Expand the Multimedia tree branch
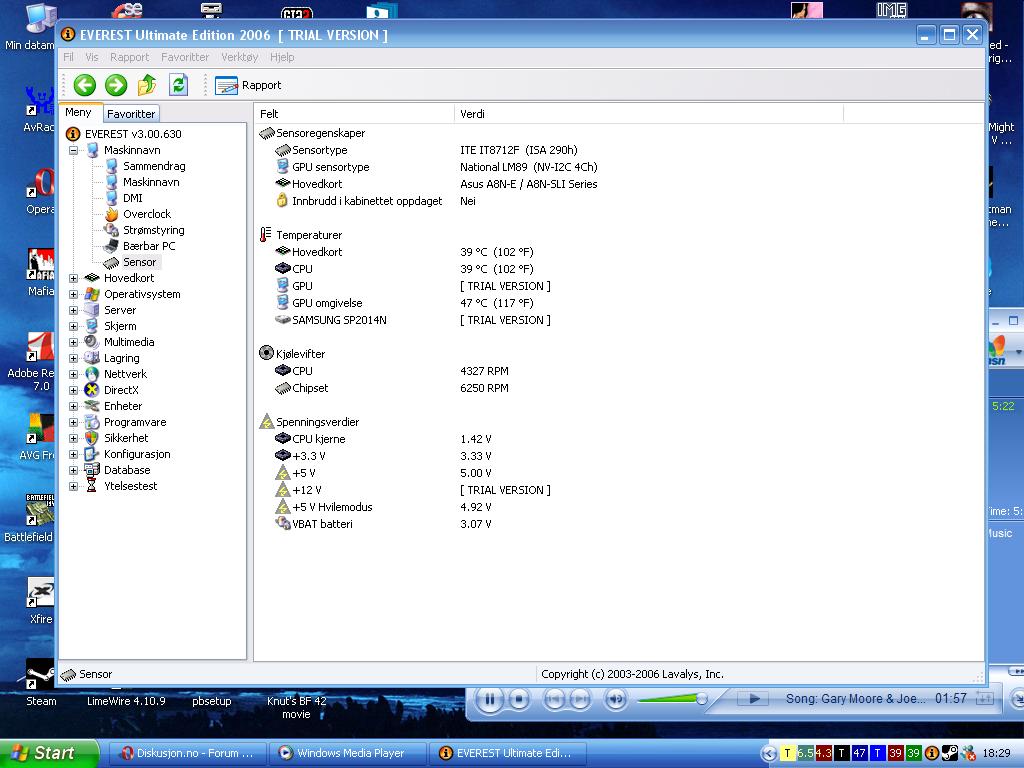 click(73, 342)
